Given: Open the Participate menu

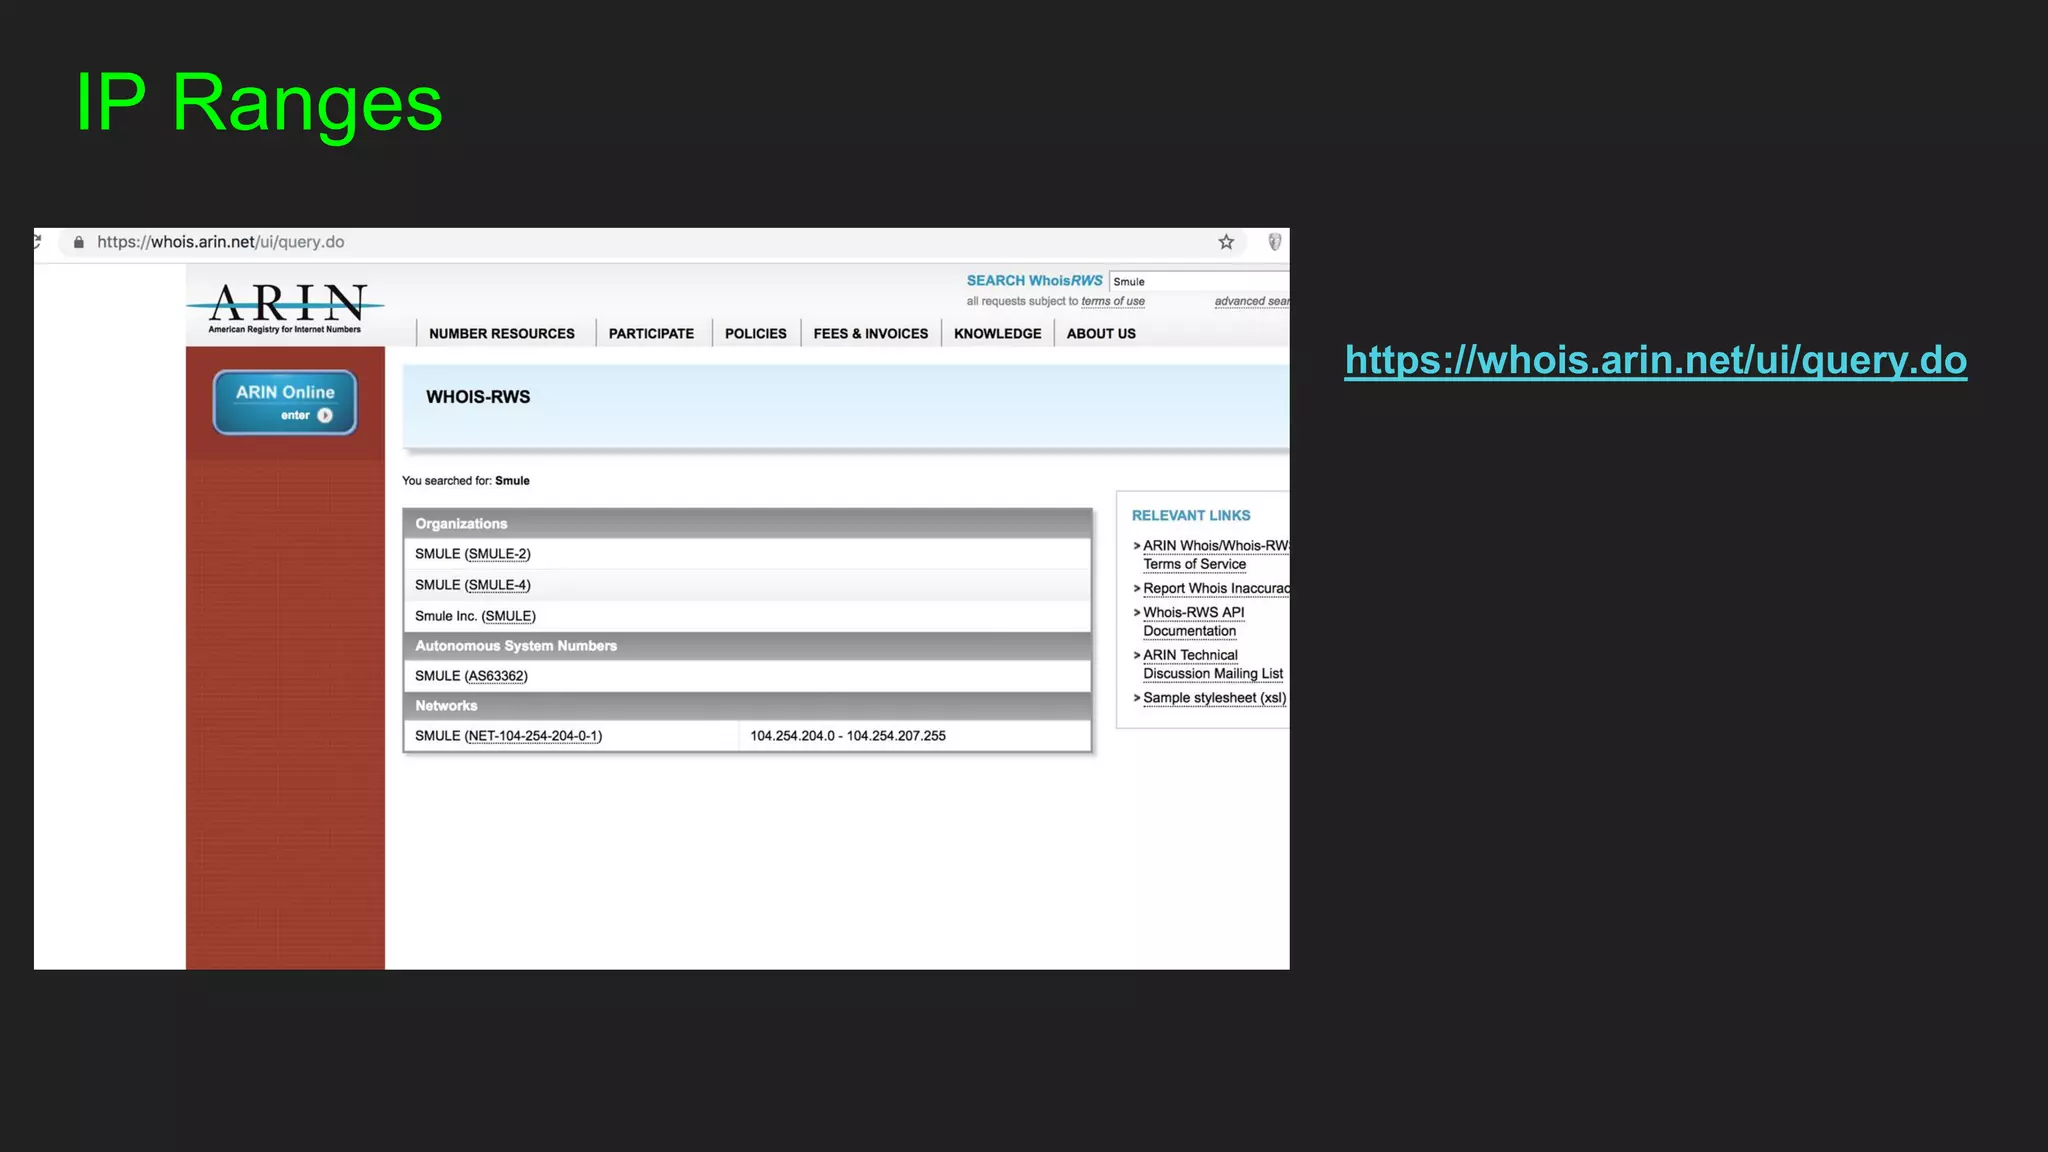Looking at the screenshot, I should point(651,334).
